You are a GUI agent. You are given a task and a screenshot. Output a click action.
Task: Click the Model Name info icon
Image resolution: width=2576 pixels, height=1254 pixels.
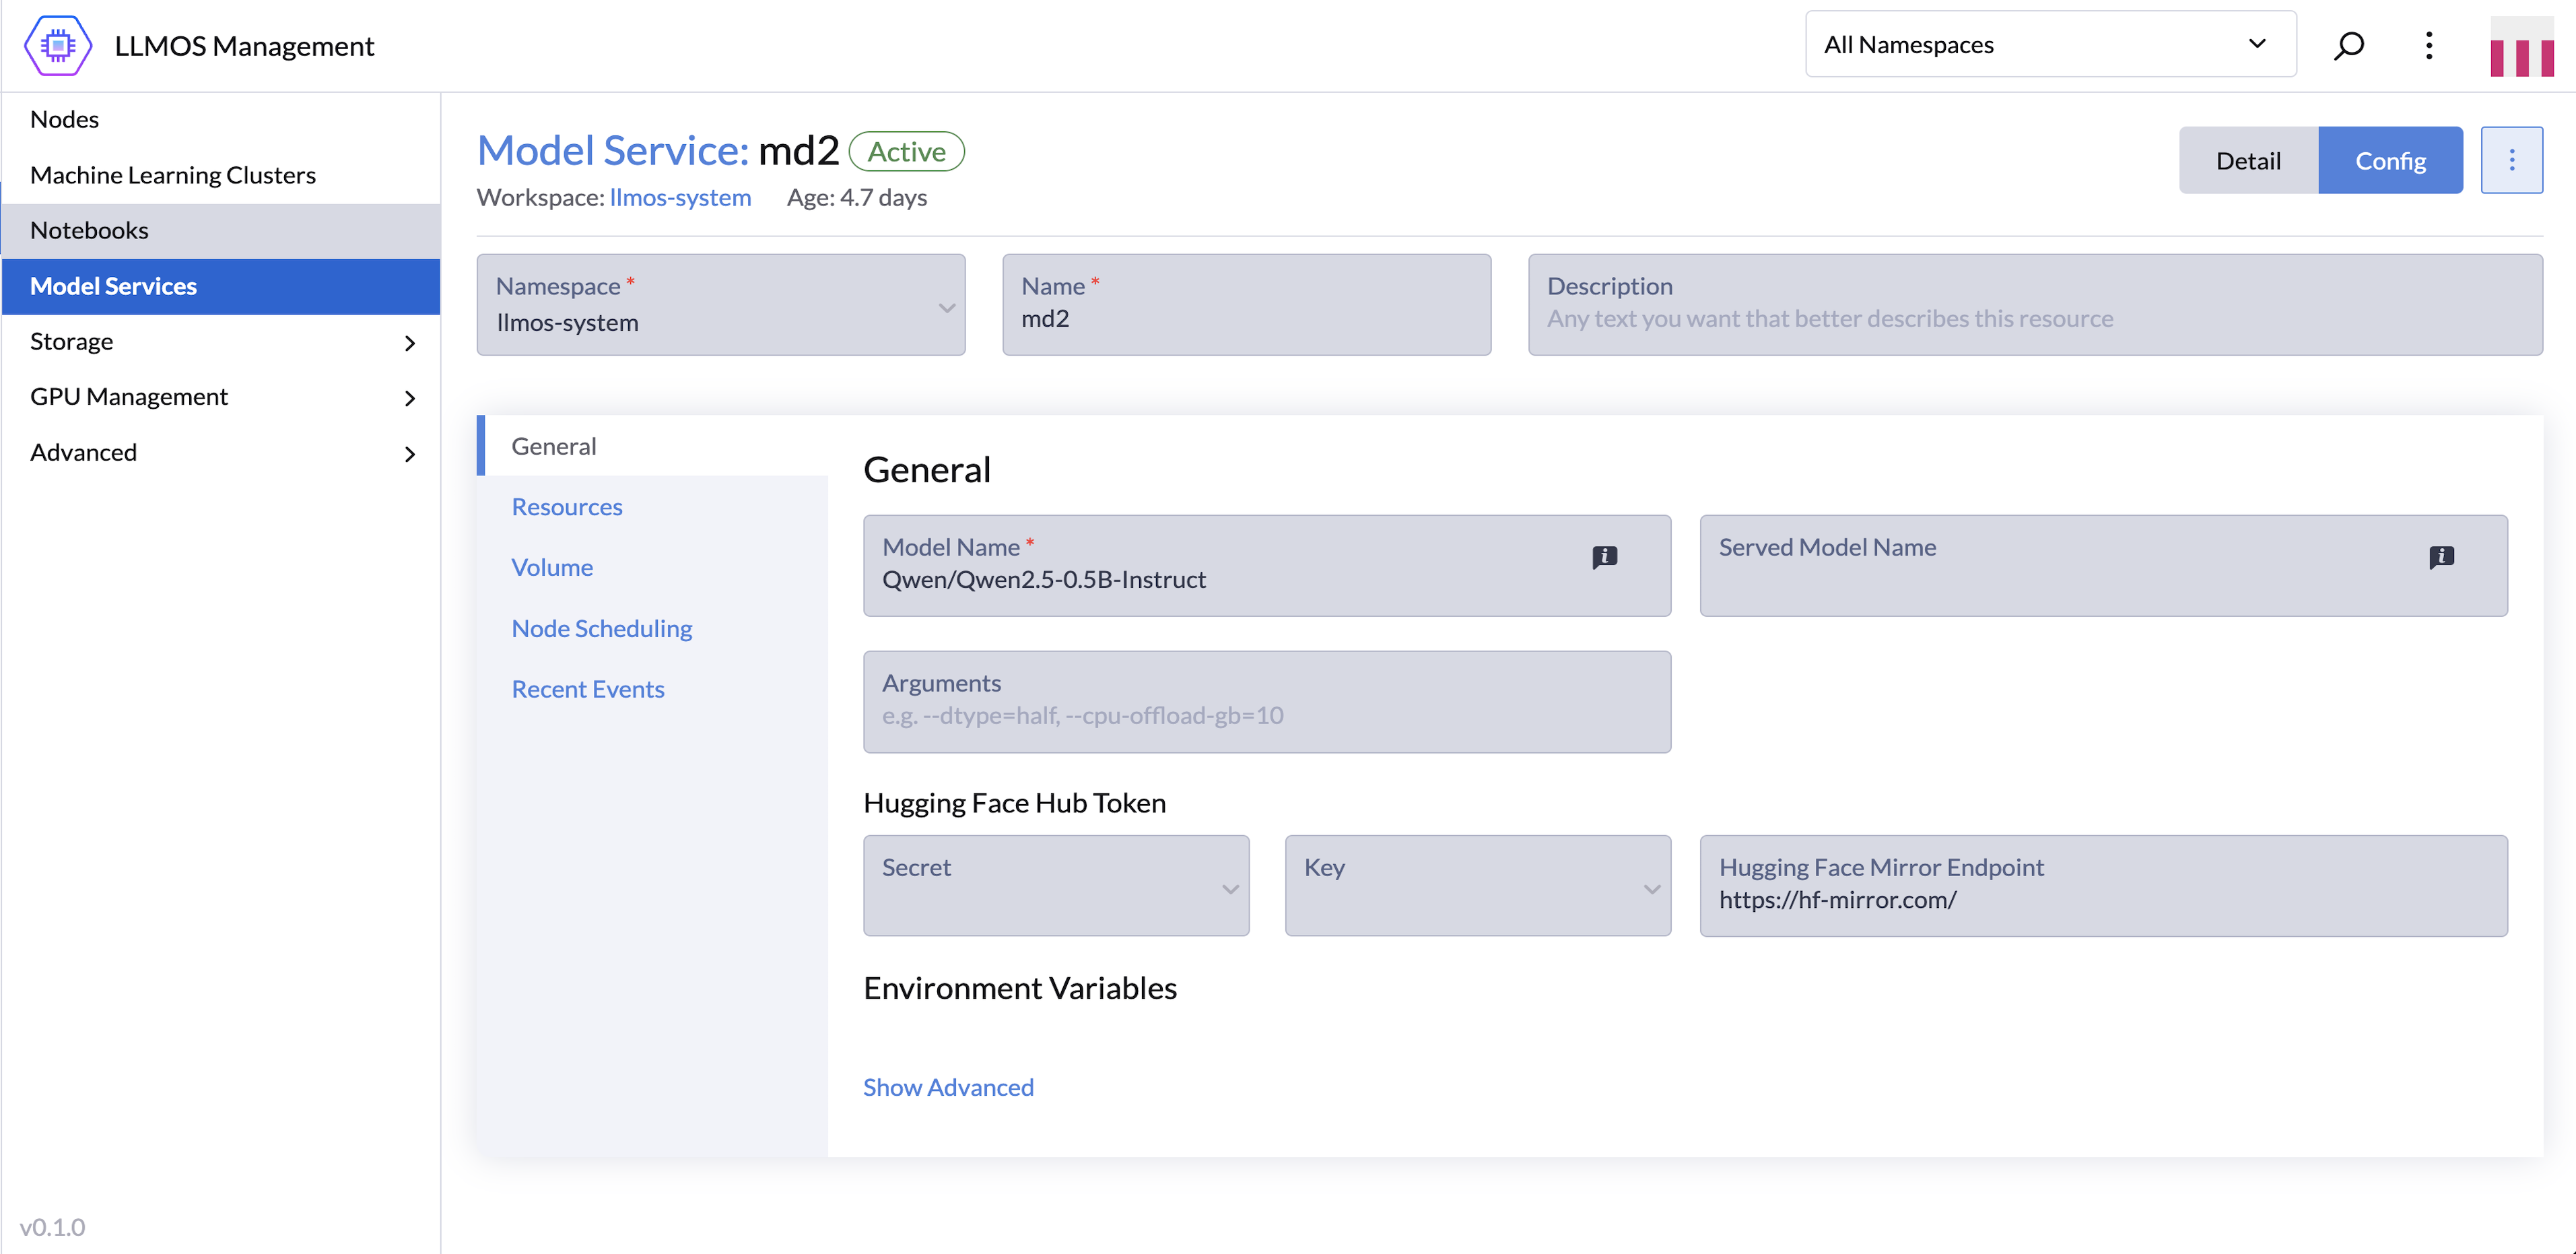tap(1604, 556)
